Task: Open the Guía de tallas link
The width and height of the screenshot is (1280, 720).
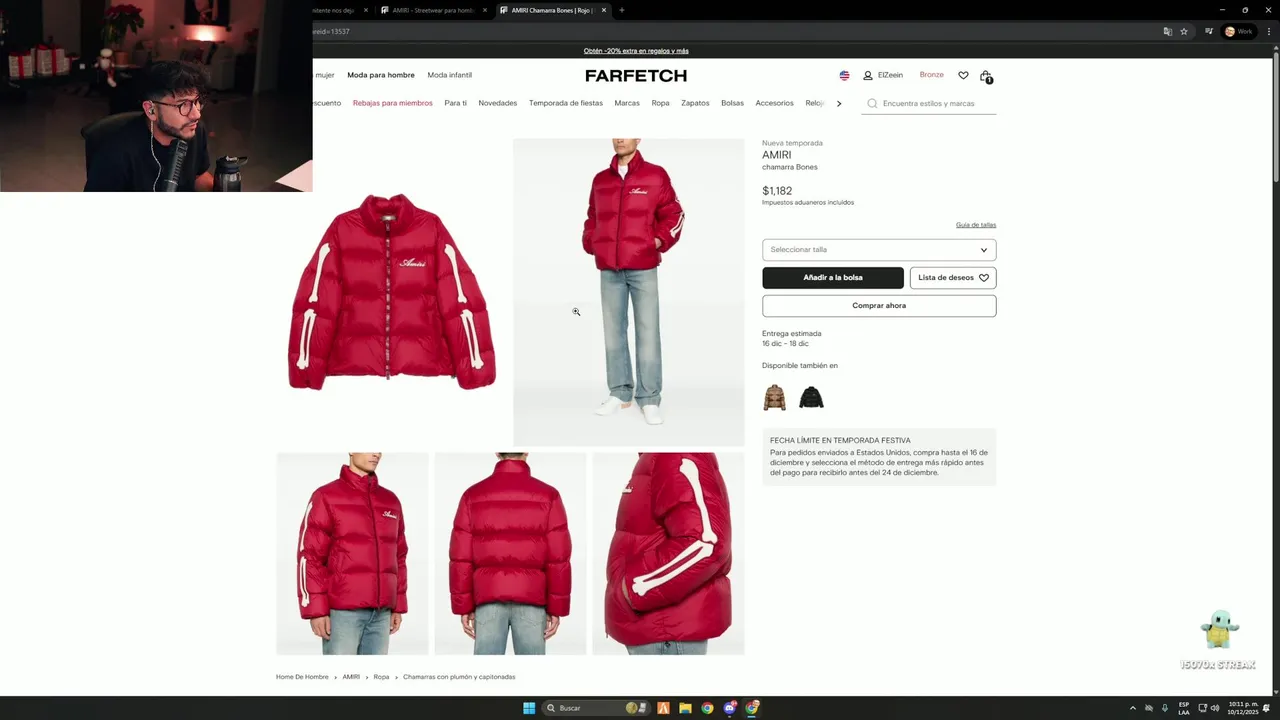Action: click(x=976, y=225)
